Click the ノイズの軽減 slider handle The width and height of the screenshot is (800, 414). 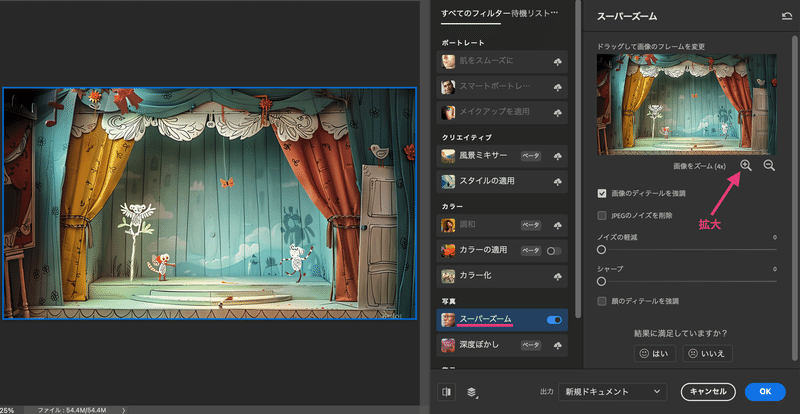coord(602,250)
